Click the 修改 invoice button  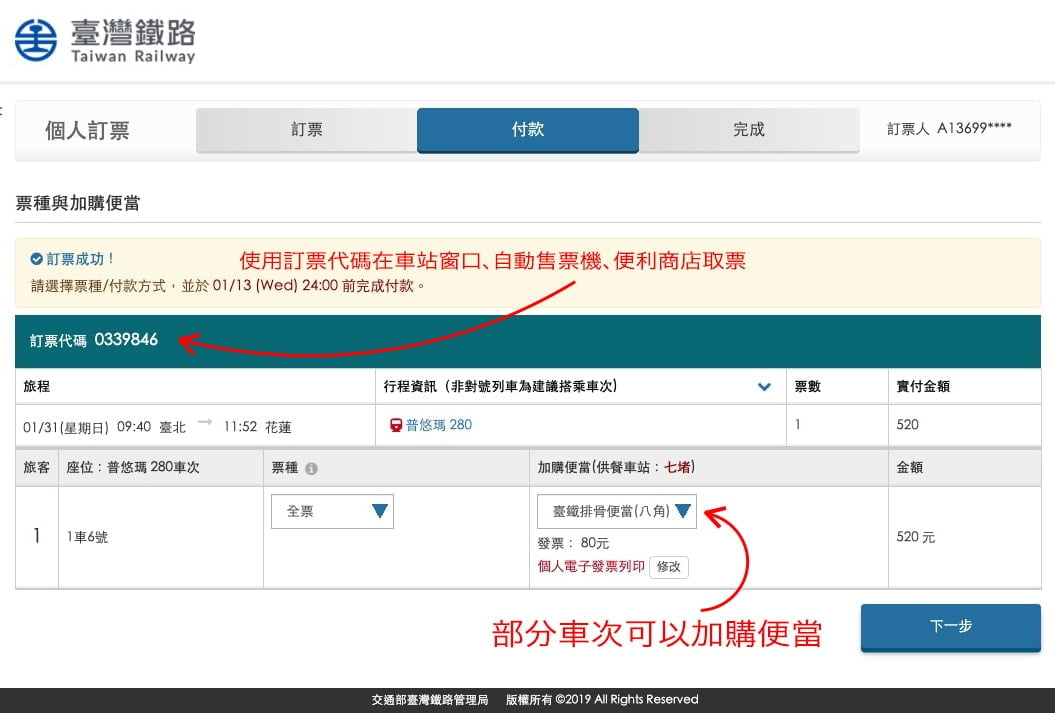(669, 567)
